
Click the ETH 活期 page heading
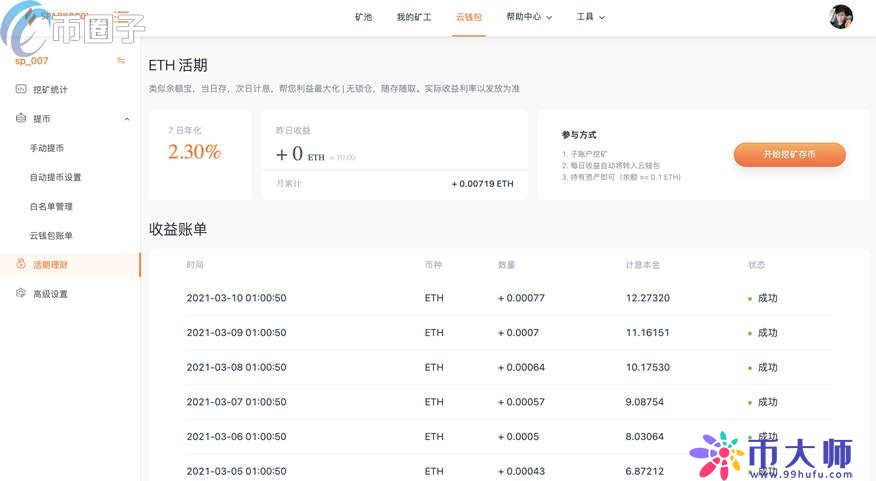178,65
